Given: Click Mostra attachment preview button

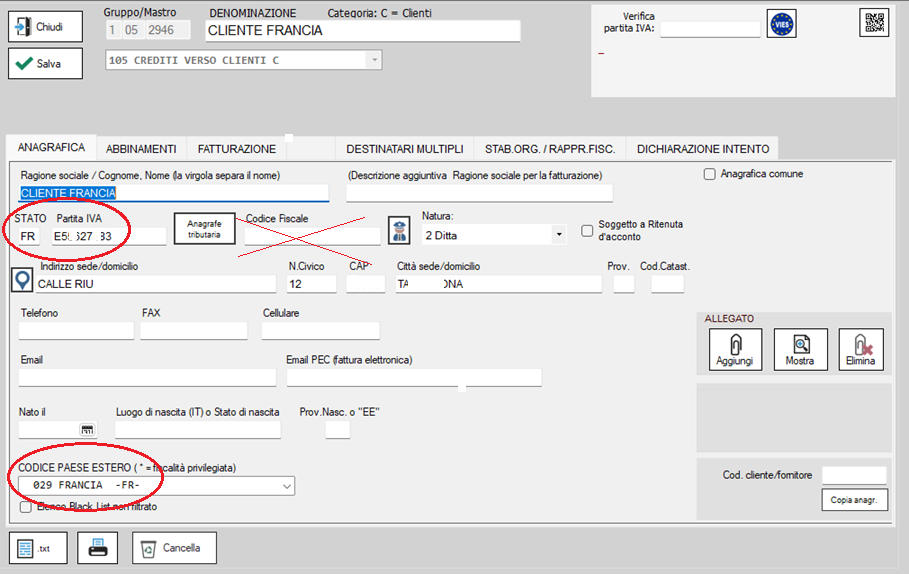Looking at the screenshot, I should tap(800, 349).
